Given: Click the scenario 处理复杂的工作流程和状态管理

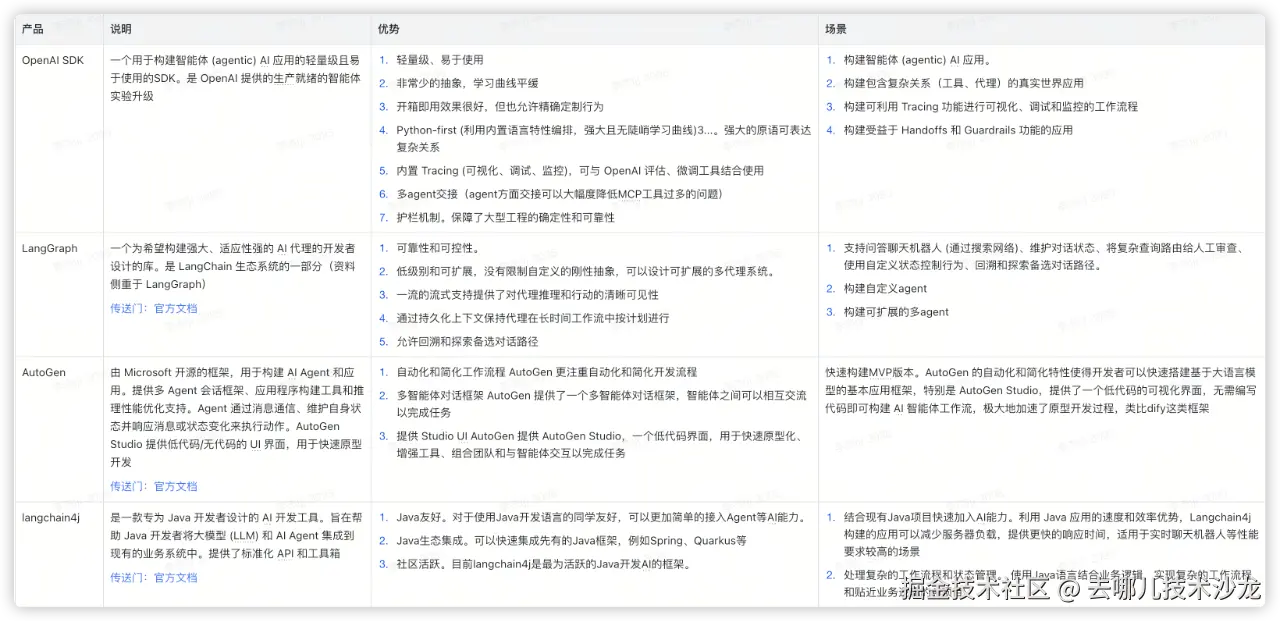Looking at the screenshot, I should coord(1050,583).
